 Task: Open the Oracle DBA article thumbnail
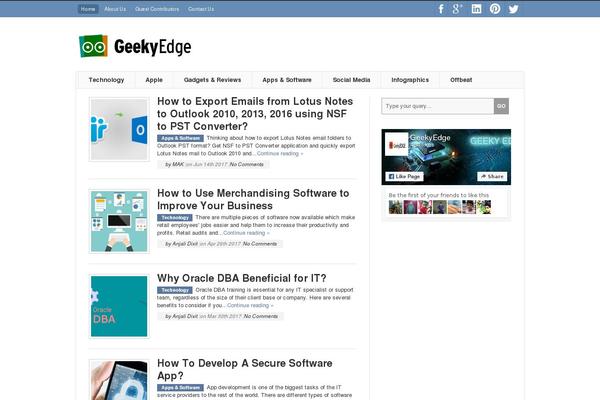point(119,306)
